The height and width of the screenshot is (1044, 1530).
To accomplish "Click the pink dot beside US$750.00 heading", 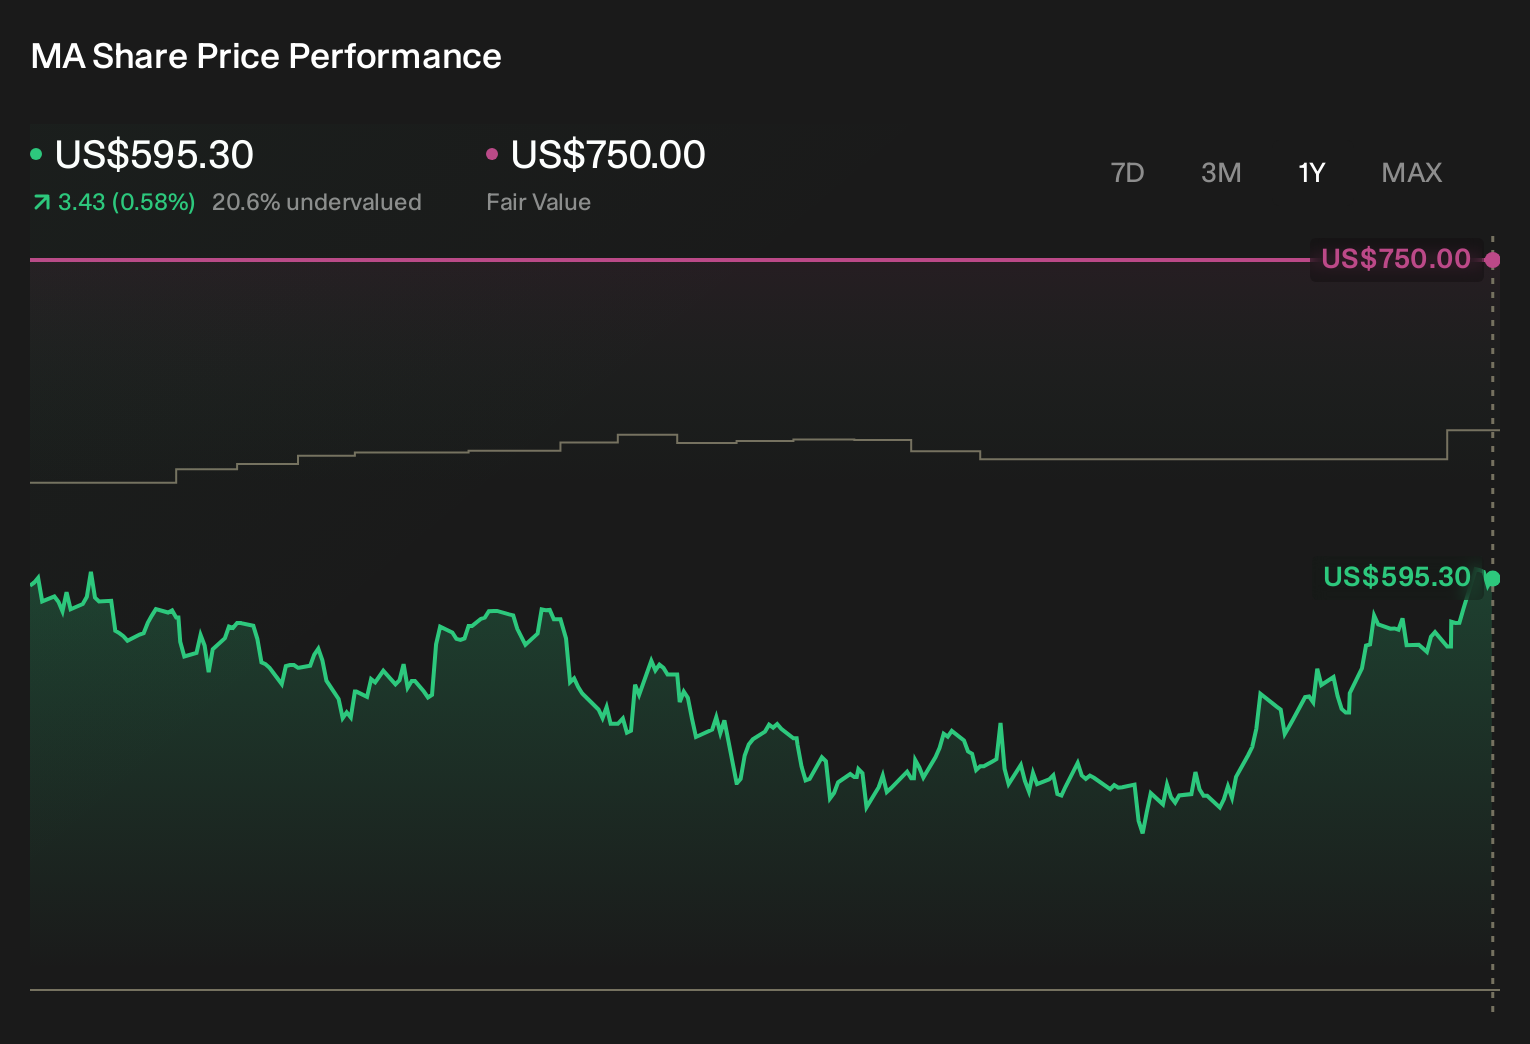I will (492, 154).
